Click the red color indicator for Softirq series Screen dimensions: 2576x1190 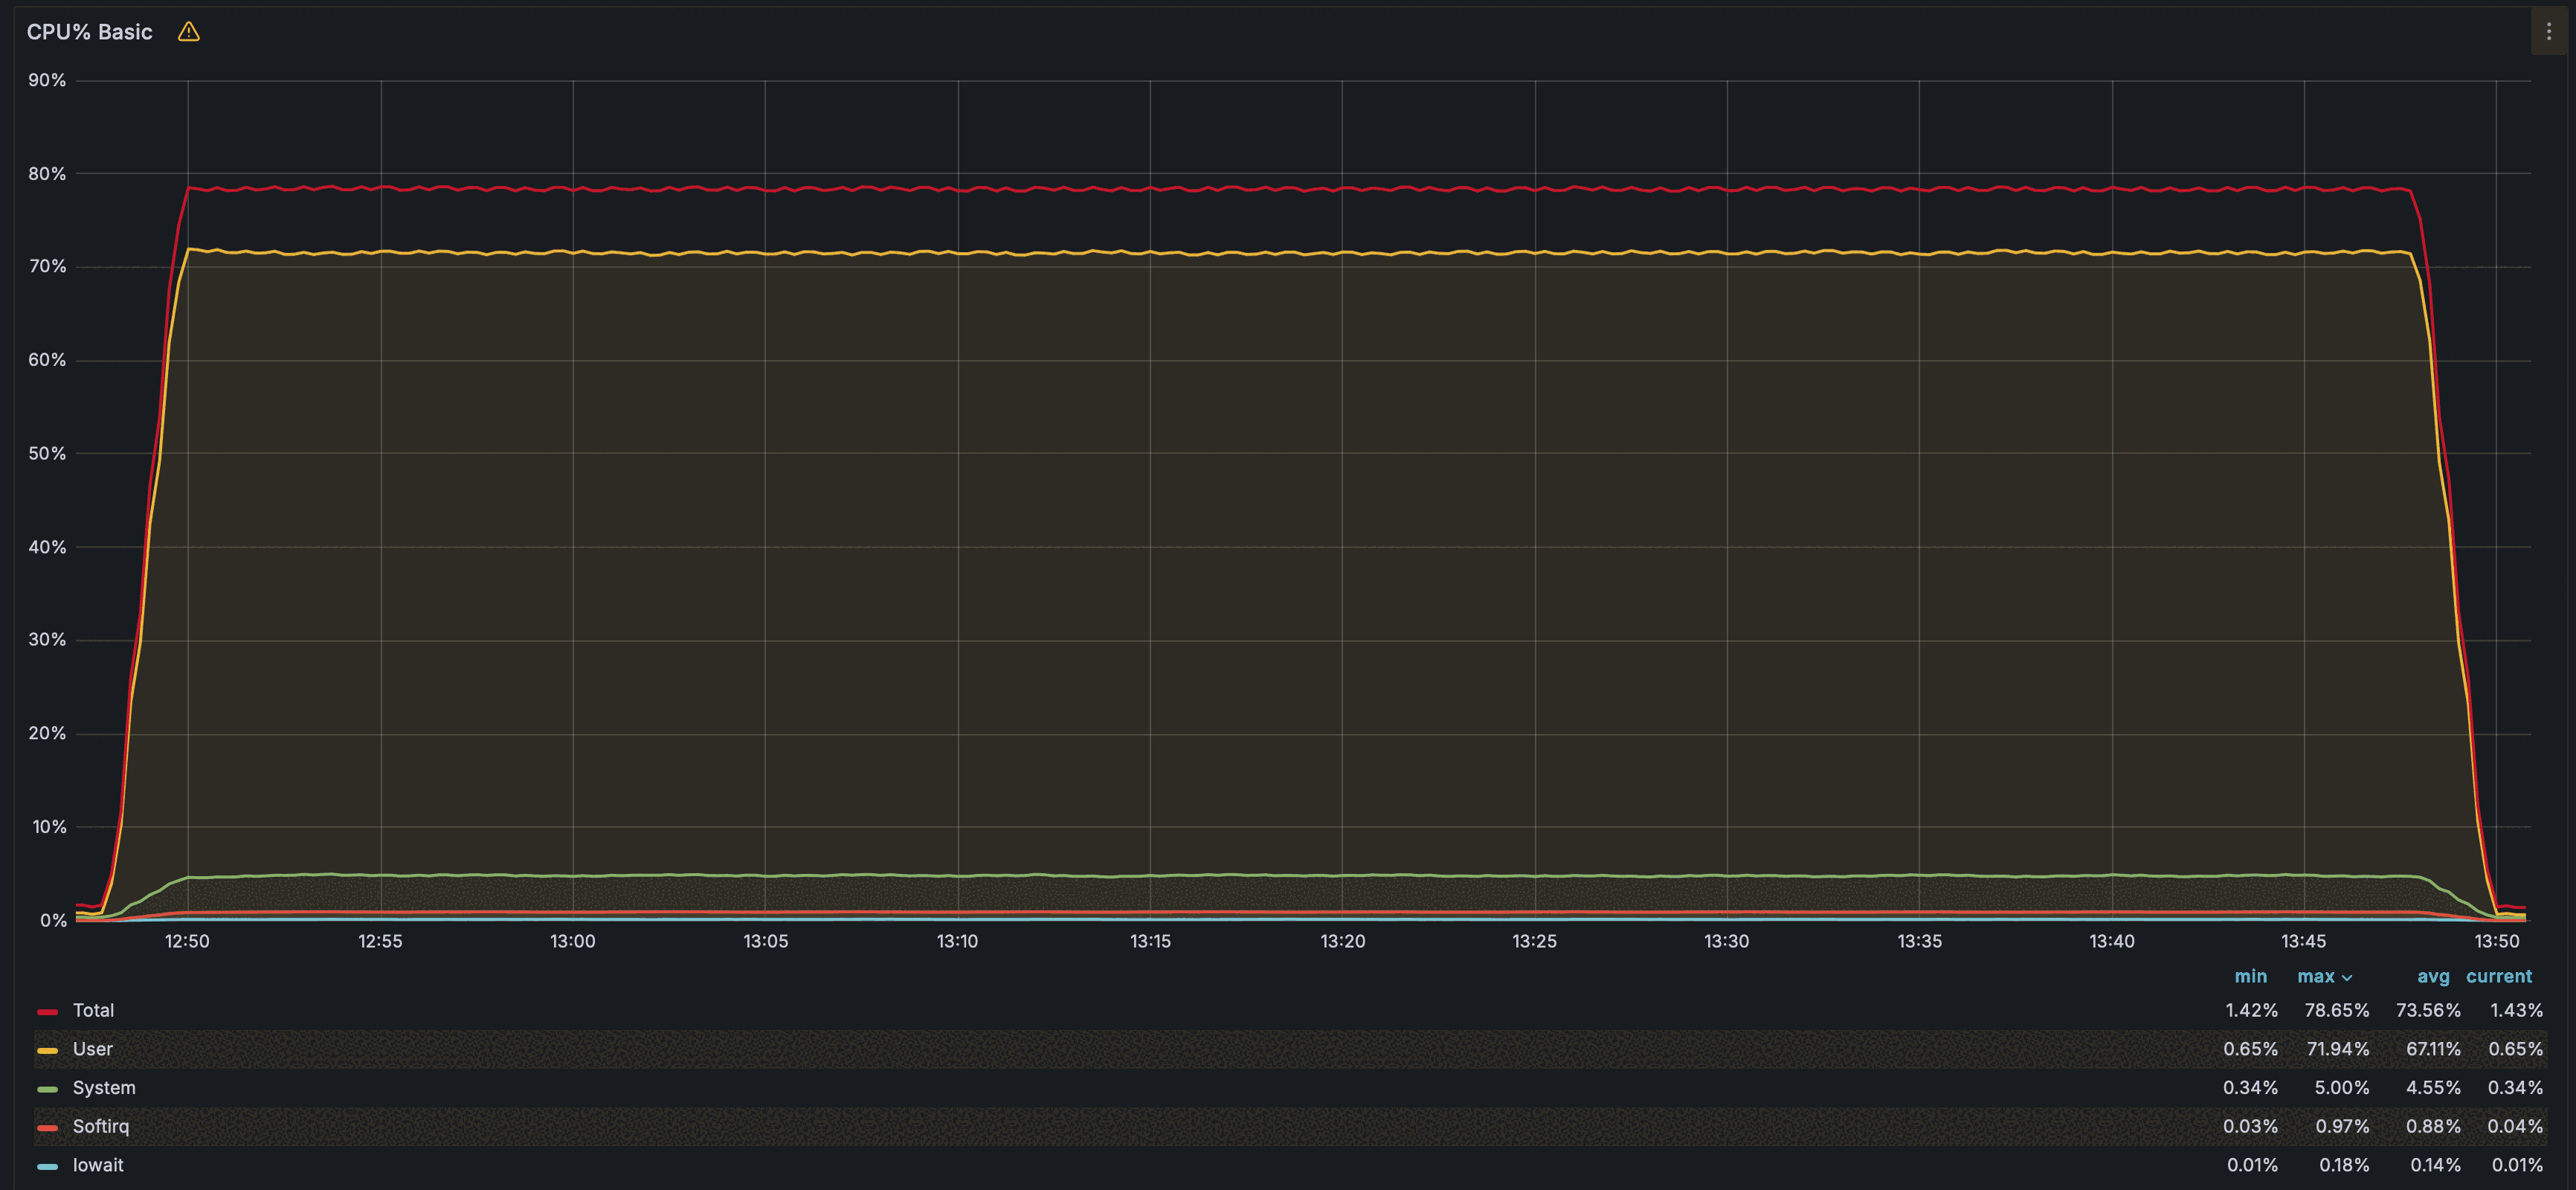pos(47,1126)
